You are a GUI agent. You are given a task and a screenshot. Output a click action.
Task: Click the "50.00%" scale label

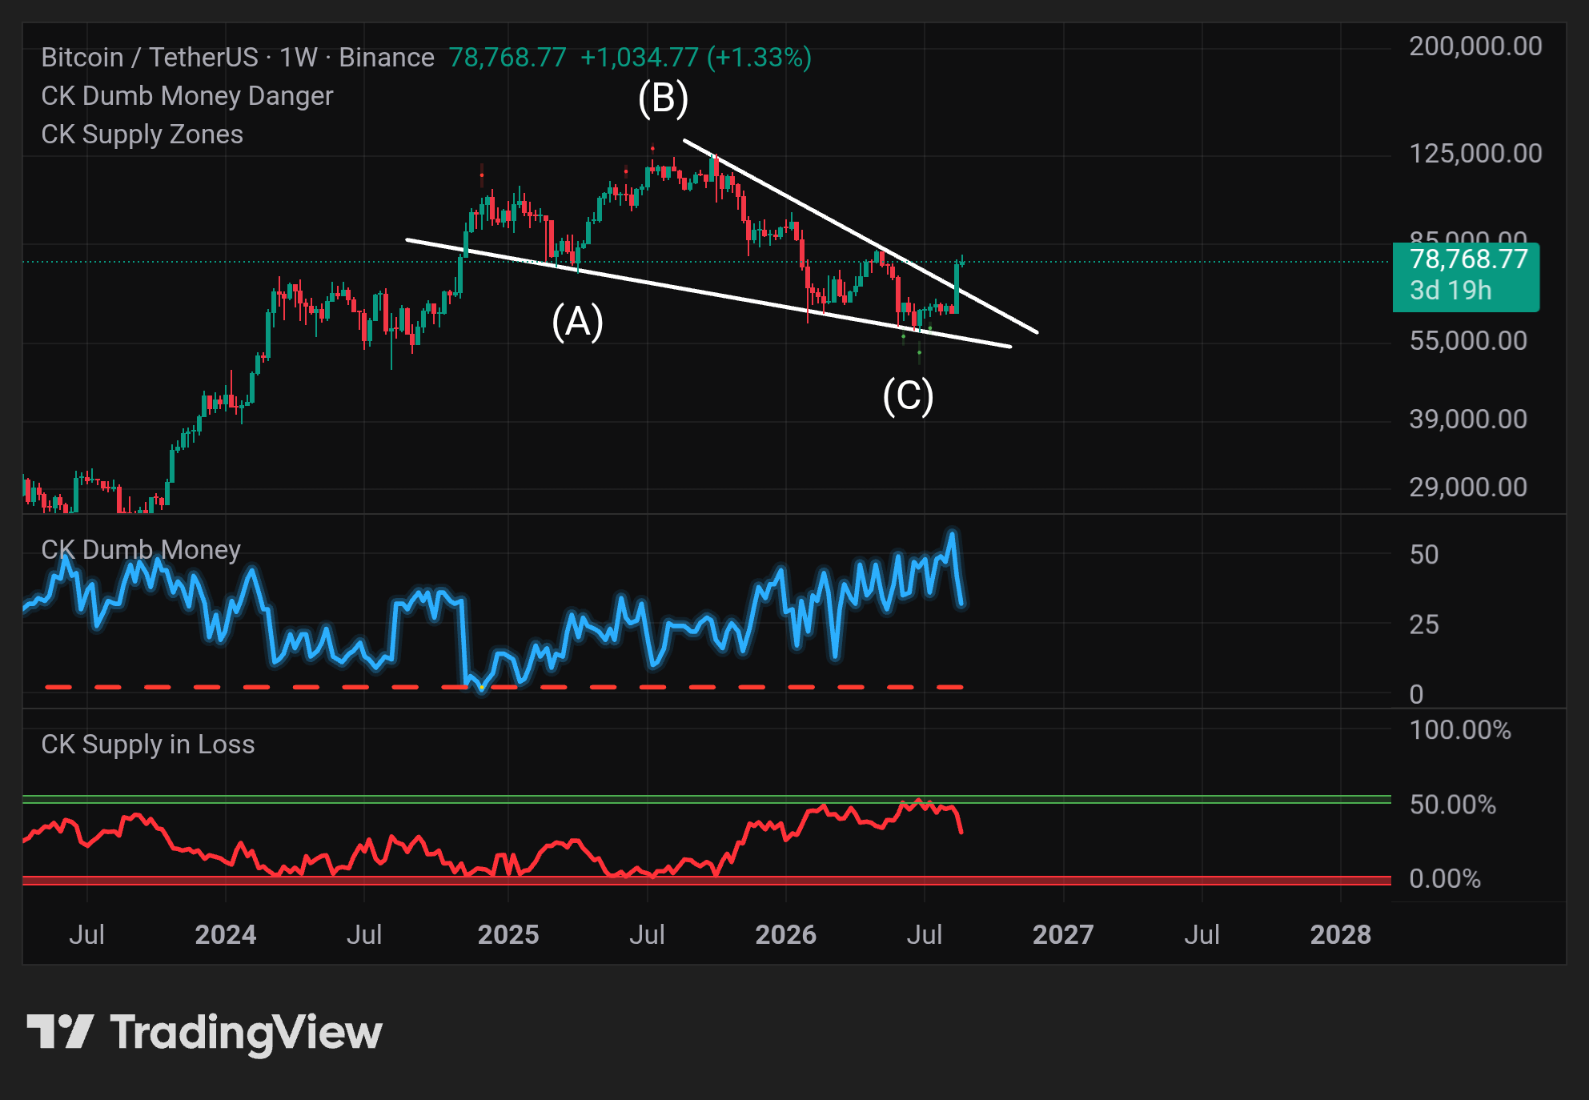[1453, 805]
